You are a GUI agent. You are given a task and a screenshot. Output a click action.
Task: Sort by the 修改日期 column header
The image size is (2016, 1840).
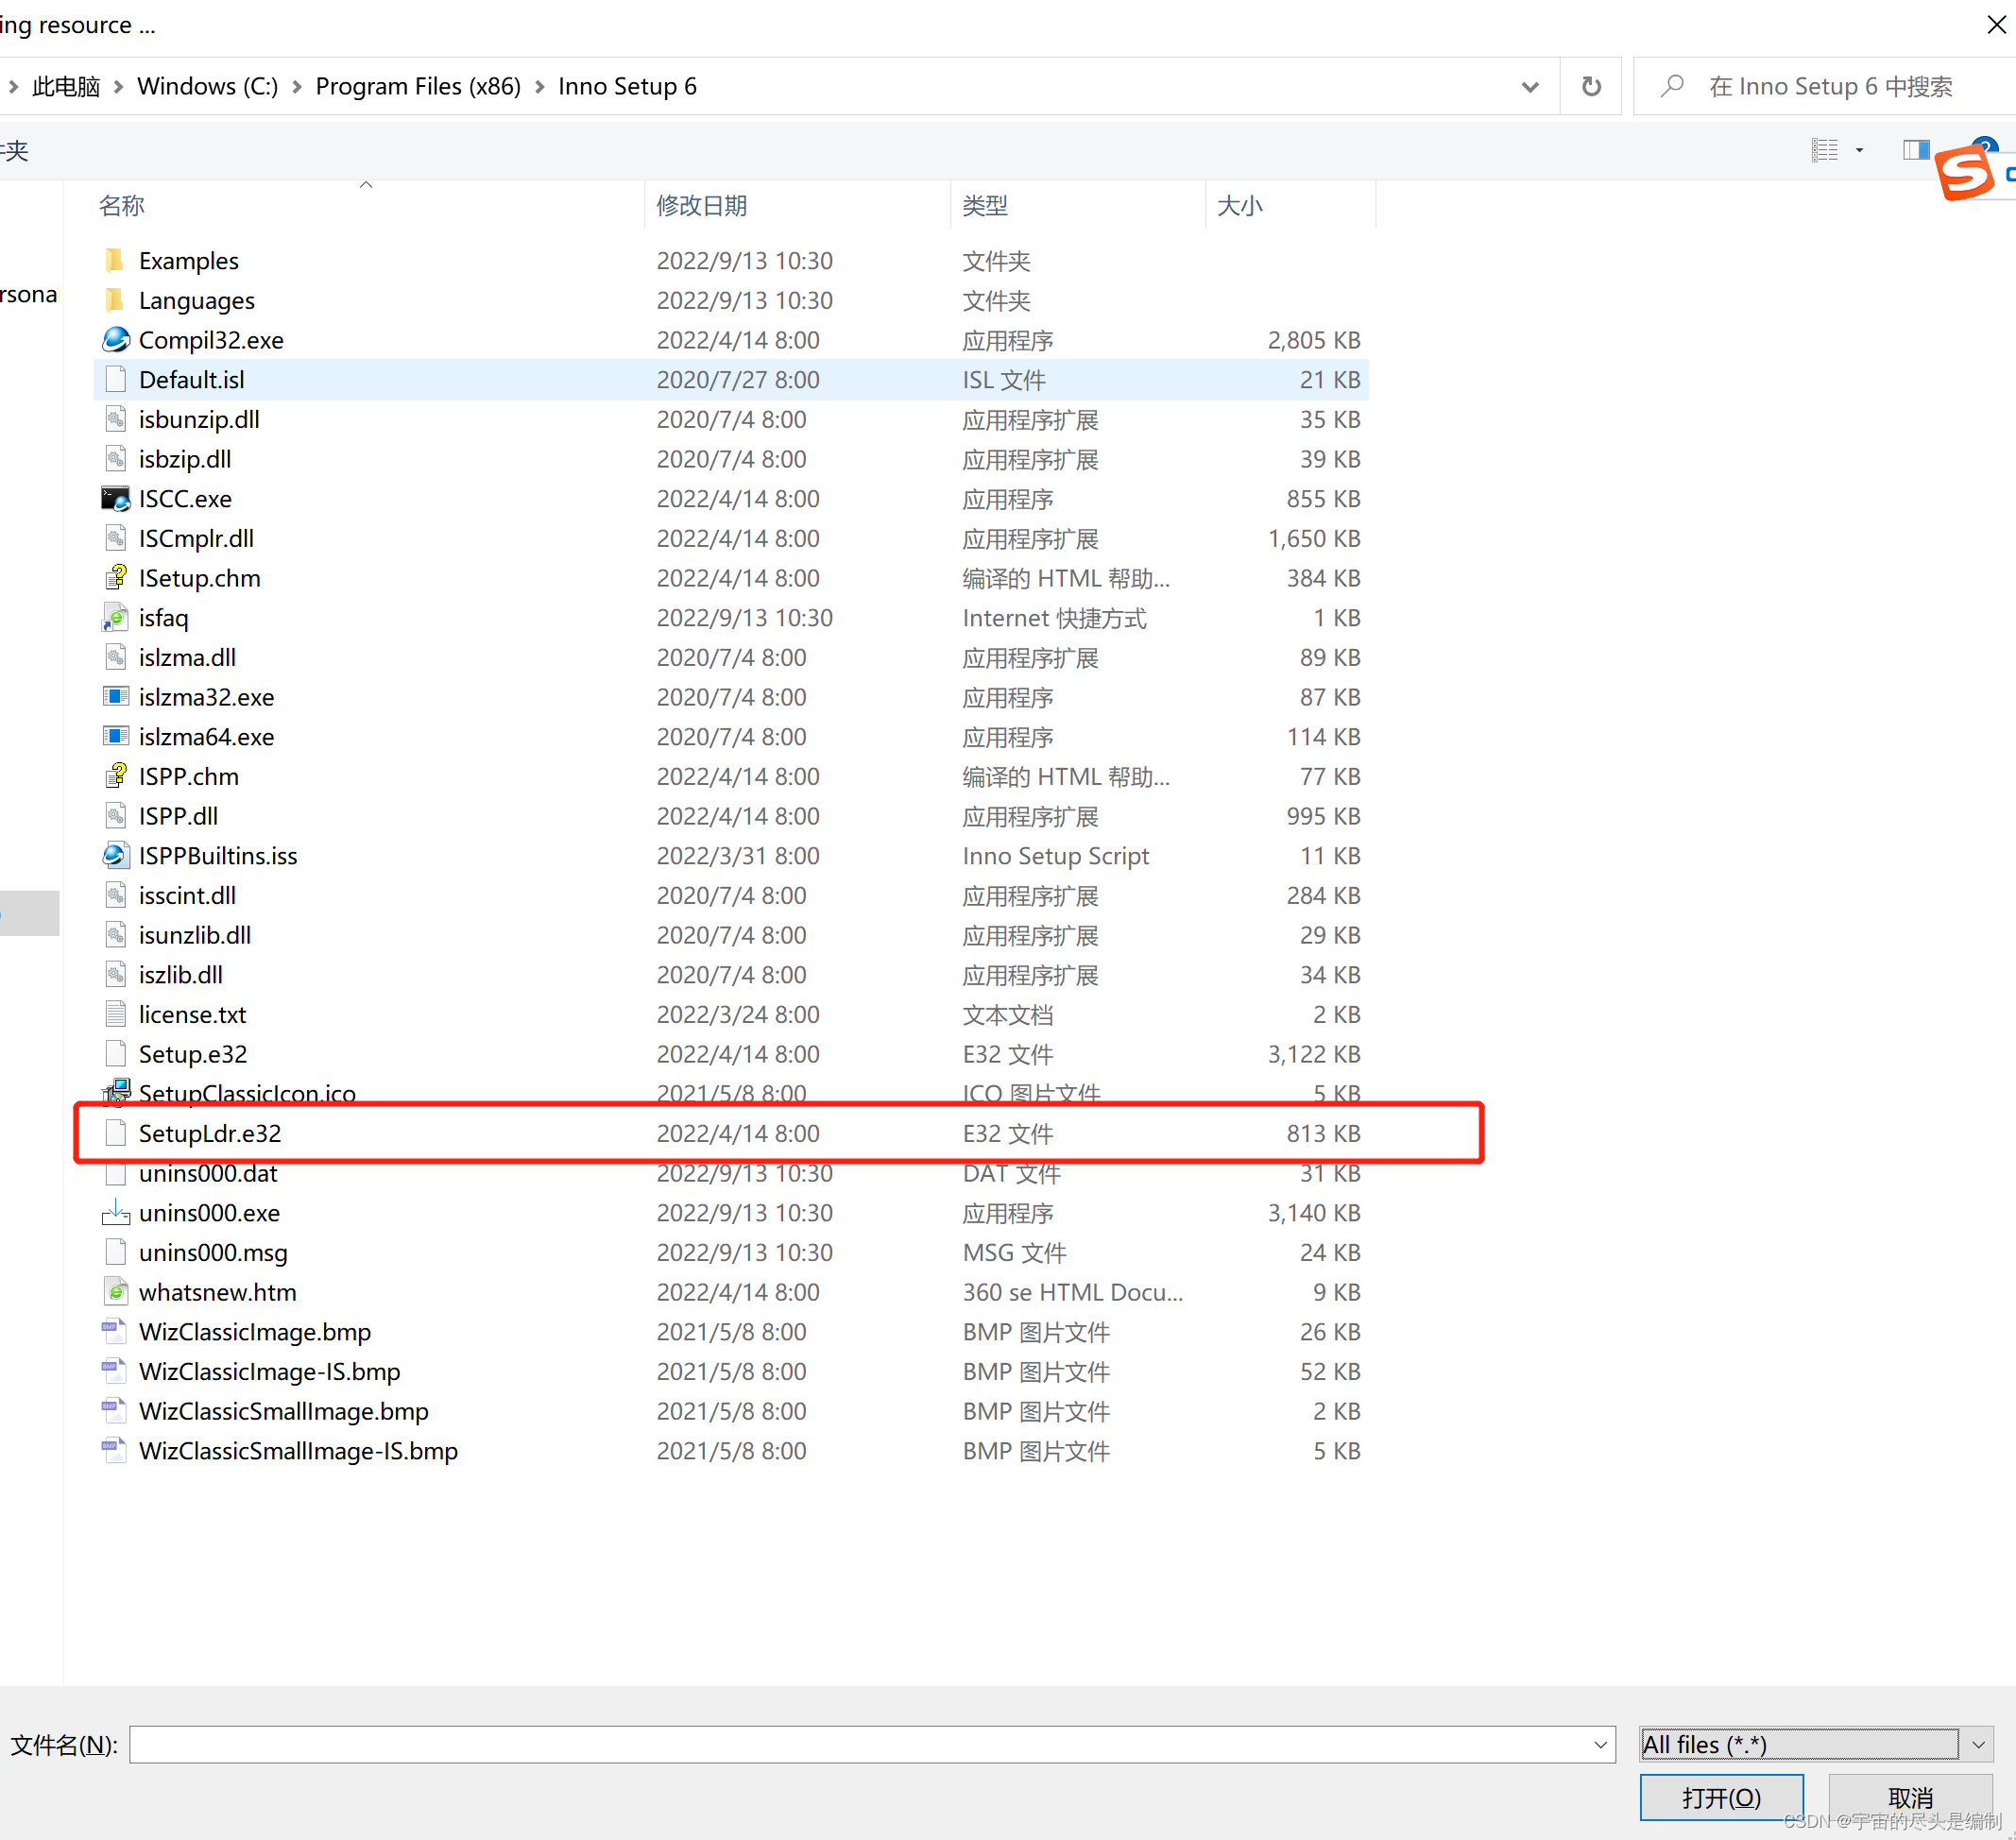(702, 206)
